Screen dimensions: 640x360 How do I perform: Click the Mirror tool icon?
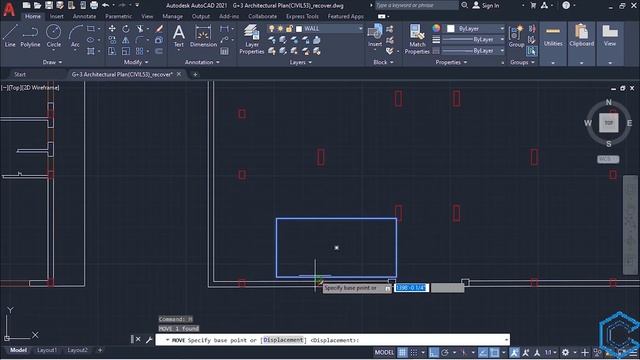click(126, 40)
